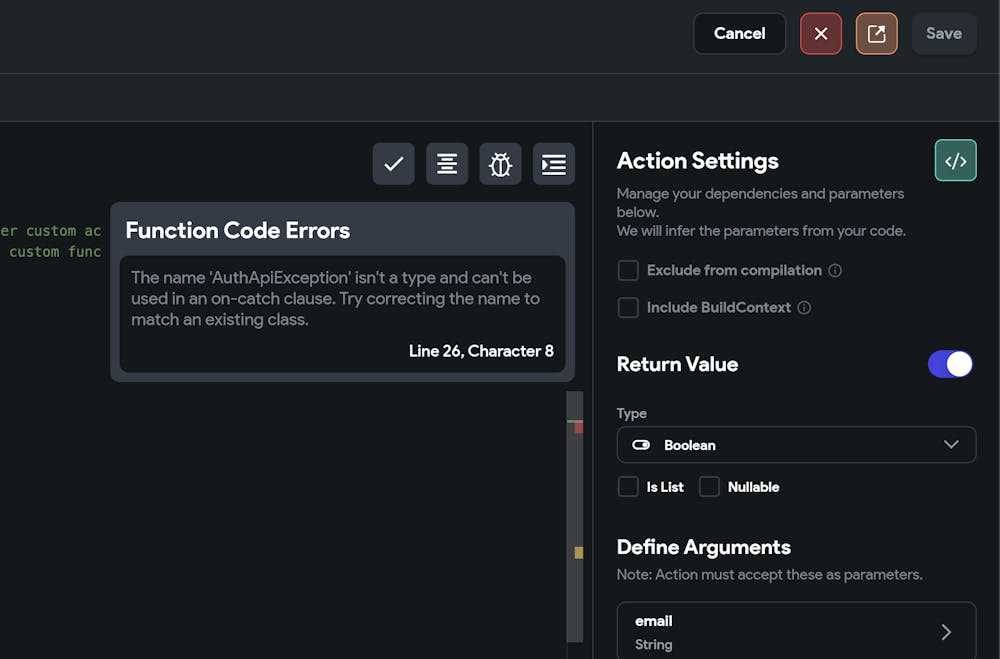The height and width of the screenshot is (659, 1000).
Task: Click info icon beside Exclude from compilation
Action: pyautogui.click(x=835, y=270)
